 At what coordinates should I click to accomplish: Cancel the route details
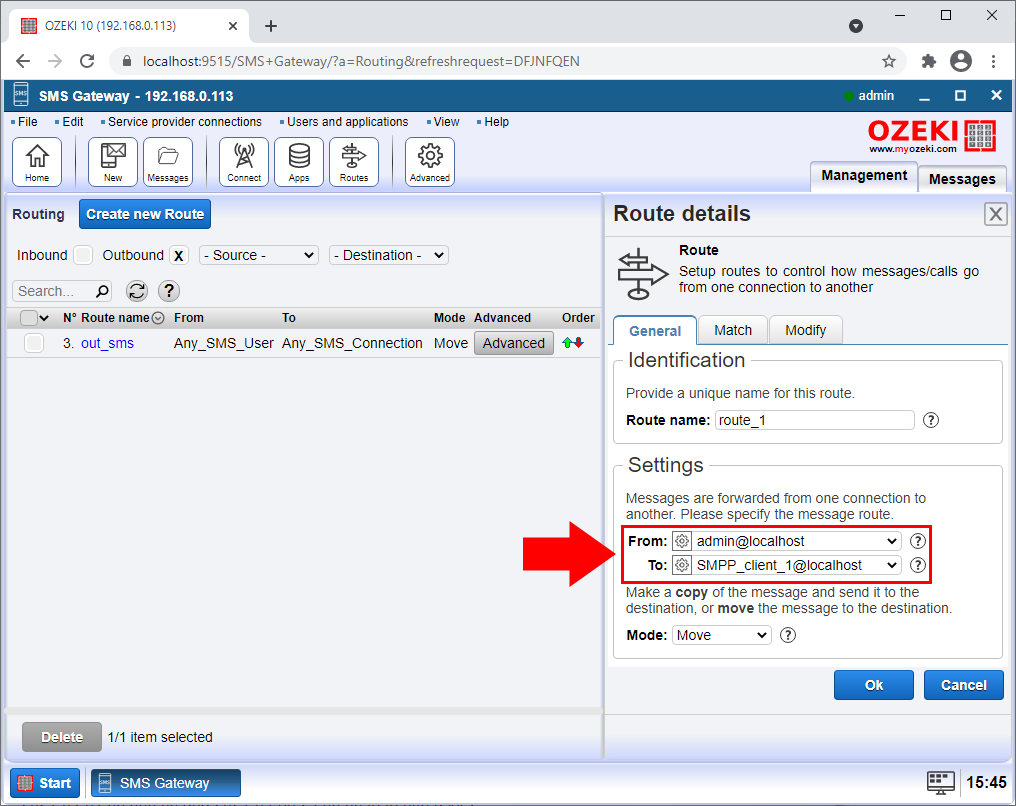(x=964, y=685)
